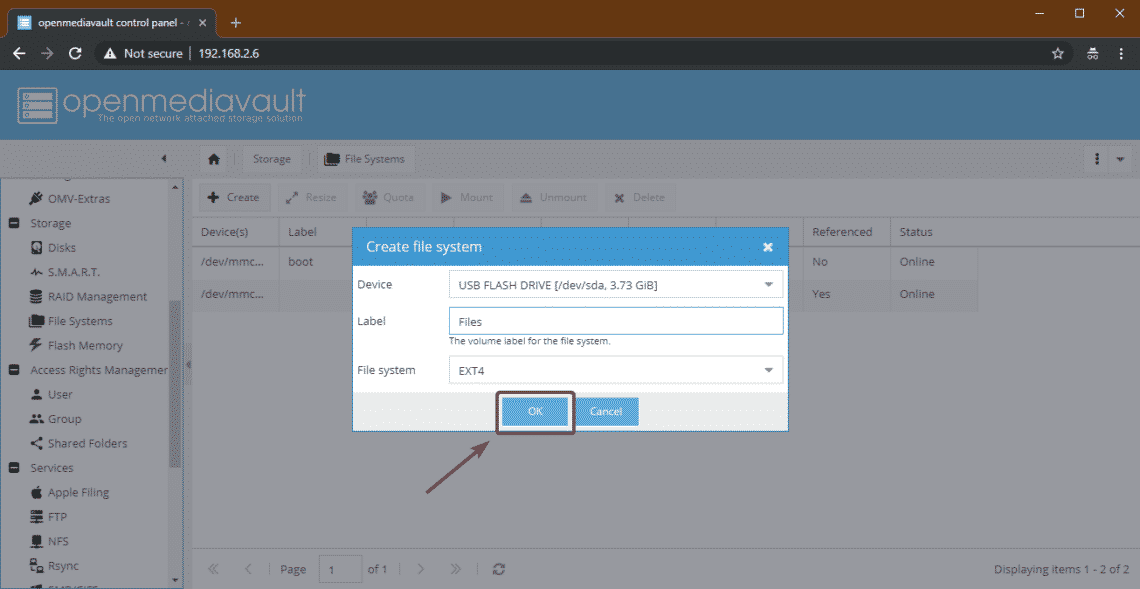Screen dimensions: 1140x589
Task: Open the OMV-Extras sidebar item
Action: pos(79,199)
